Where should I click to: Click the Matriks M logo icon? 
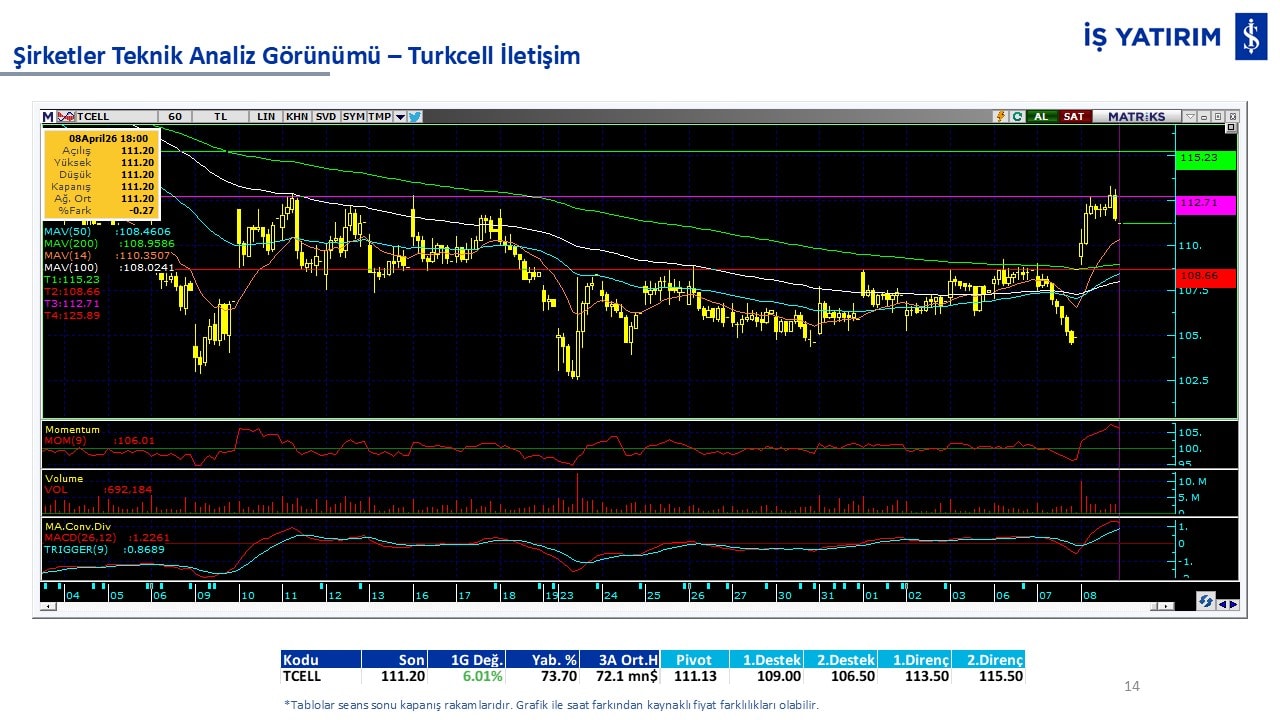pyautogui.click(x=48, y=117)
